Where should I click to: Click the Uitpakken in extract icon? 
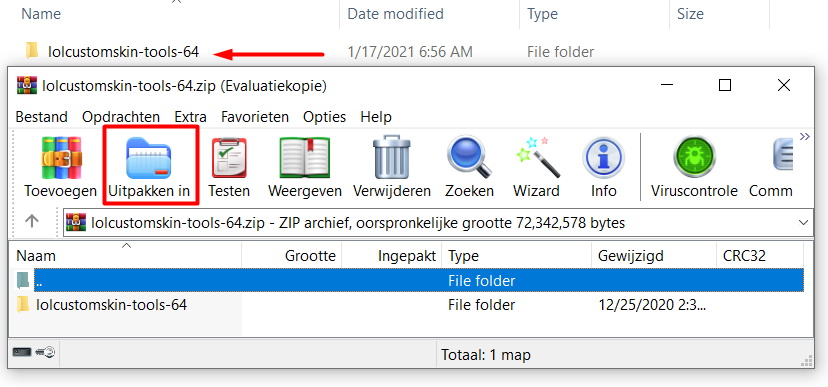(149, 157)
